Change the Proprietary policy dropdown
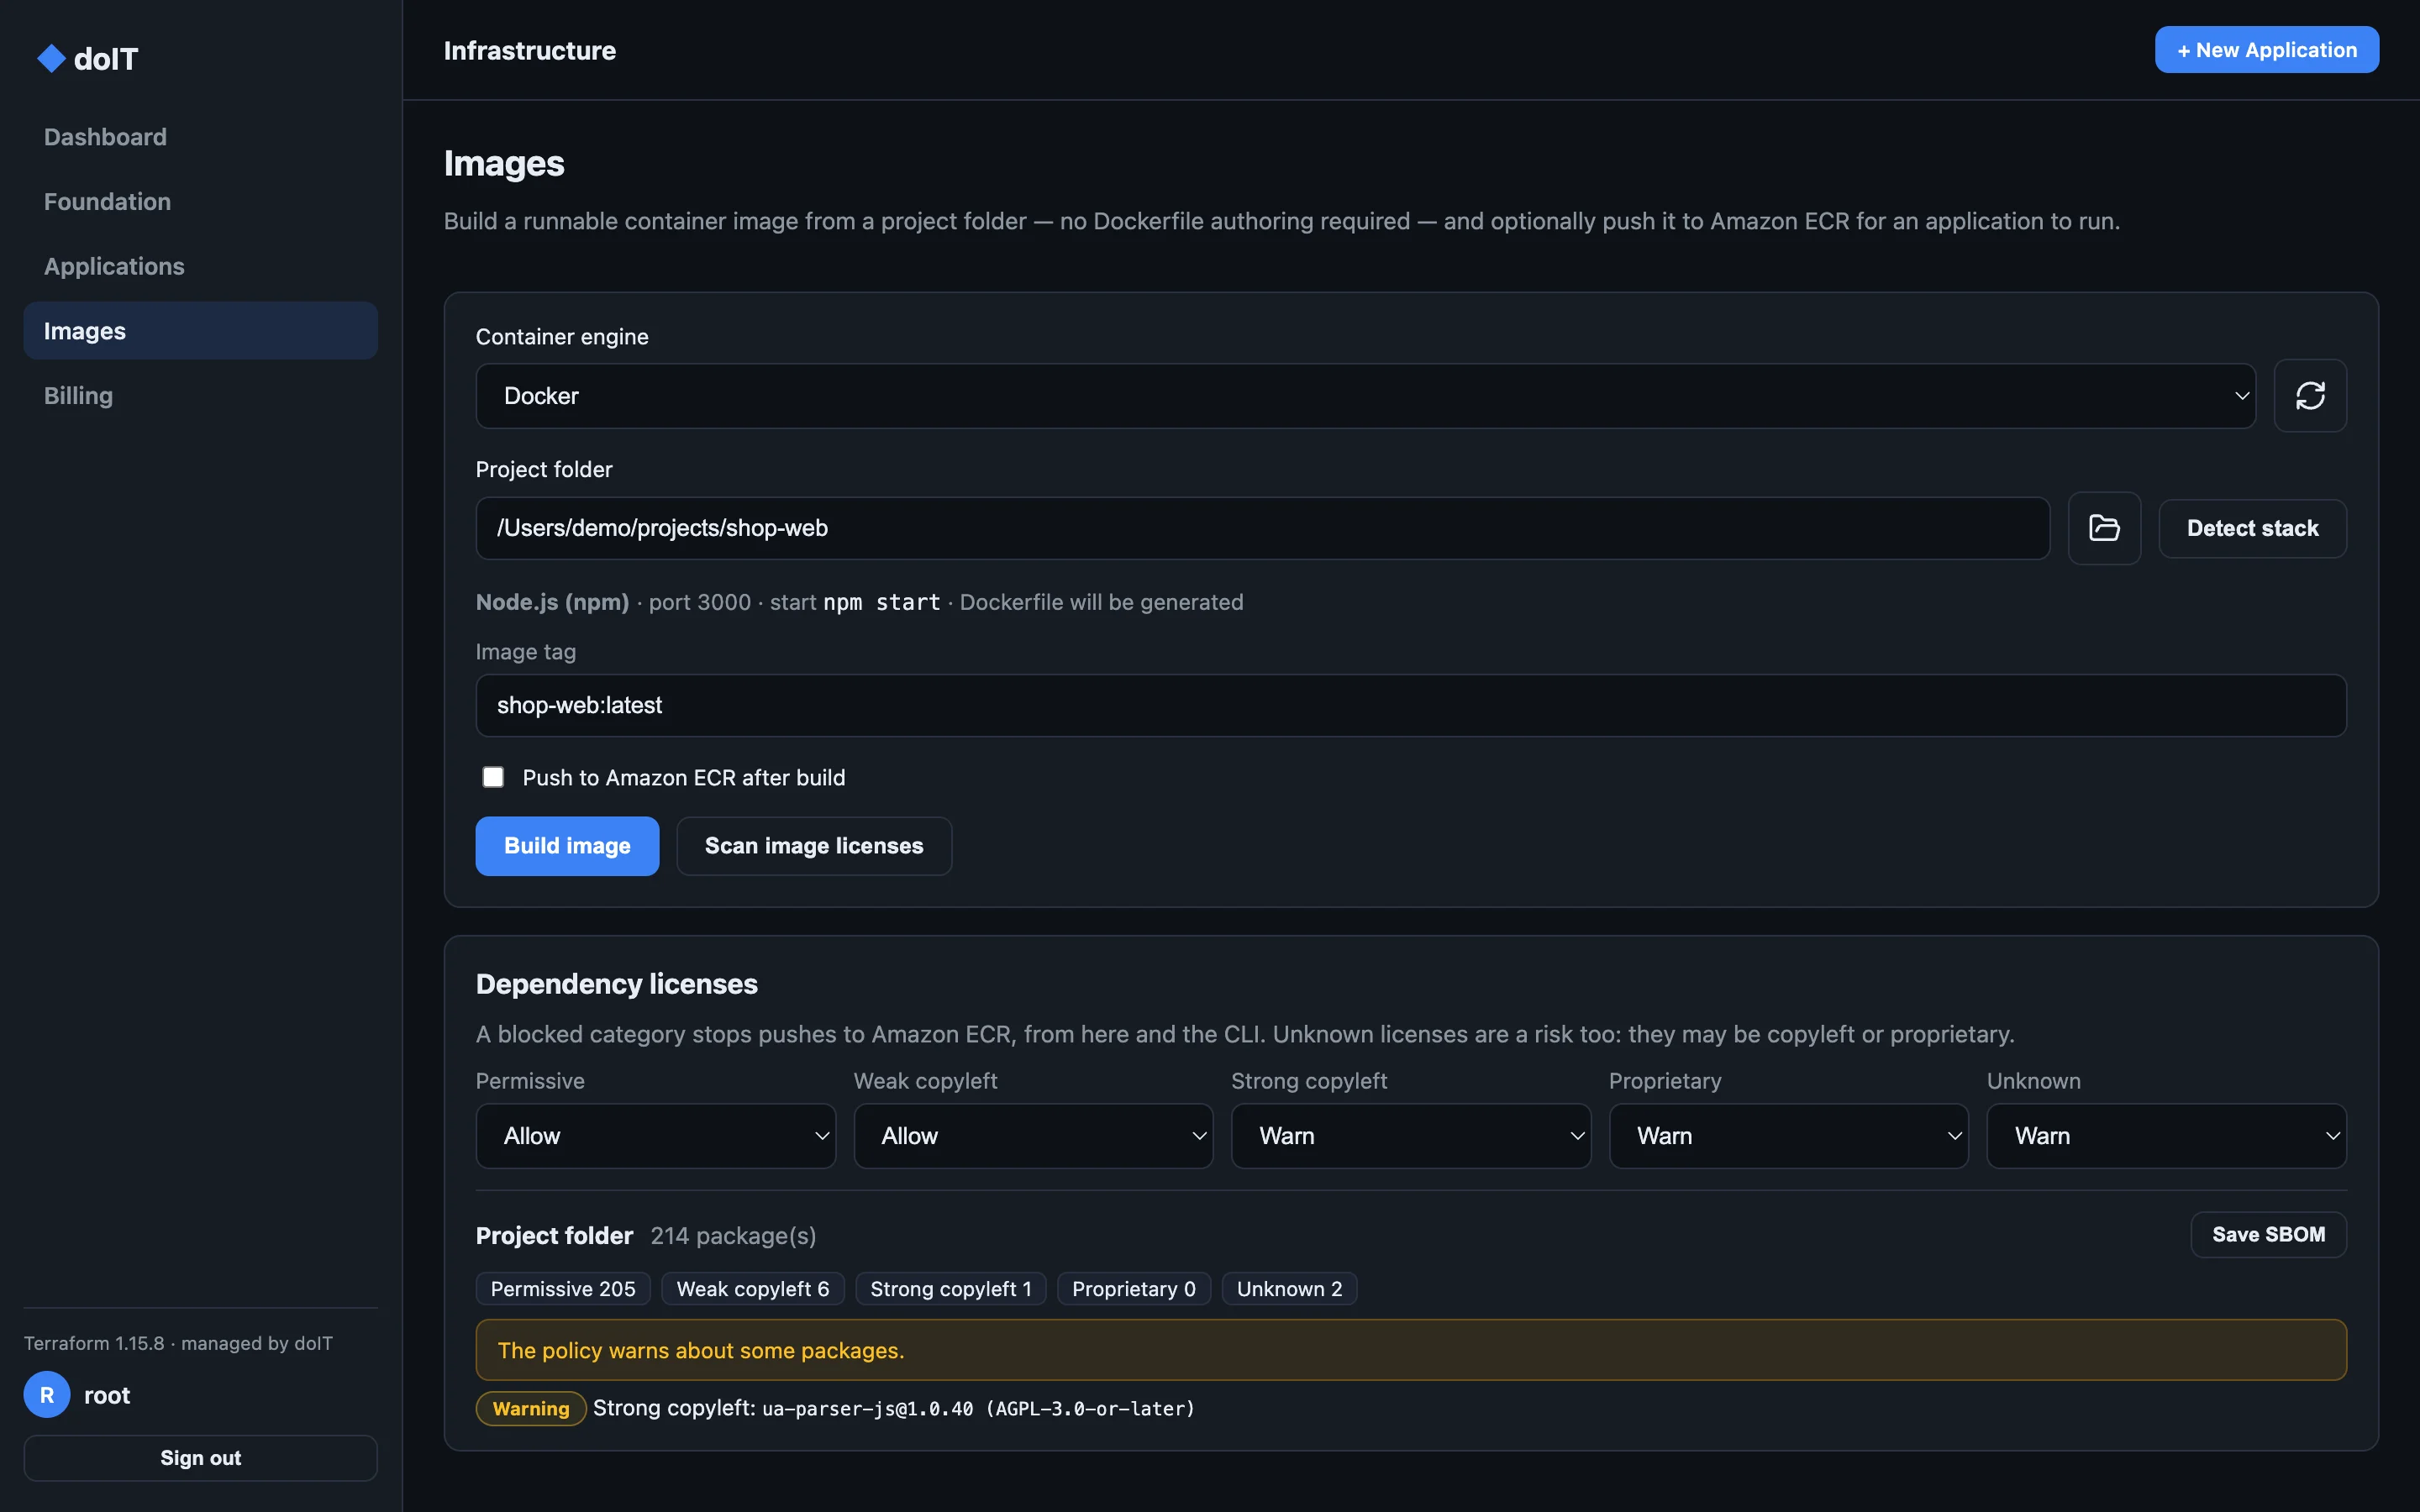This screenshot has height=1512, width=2420. point(1788,1136)
